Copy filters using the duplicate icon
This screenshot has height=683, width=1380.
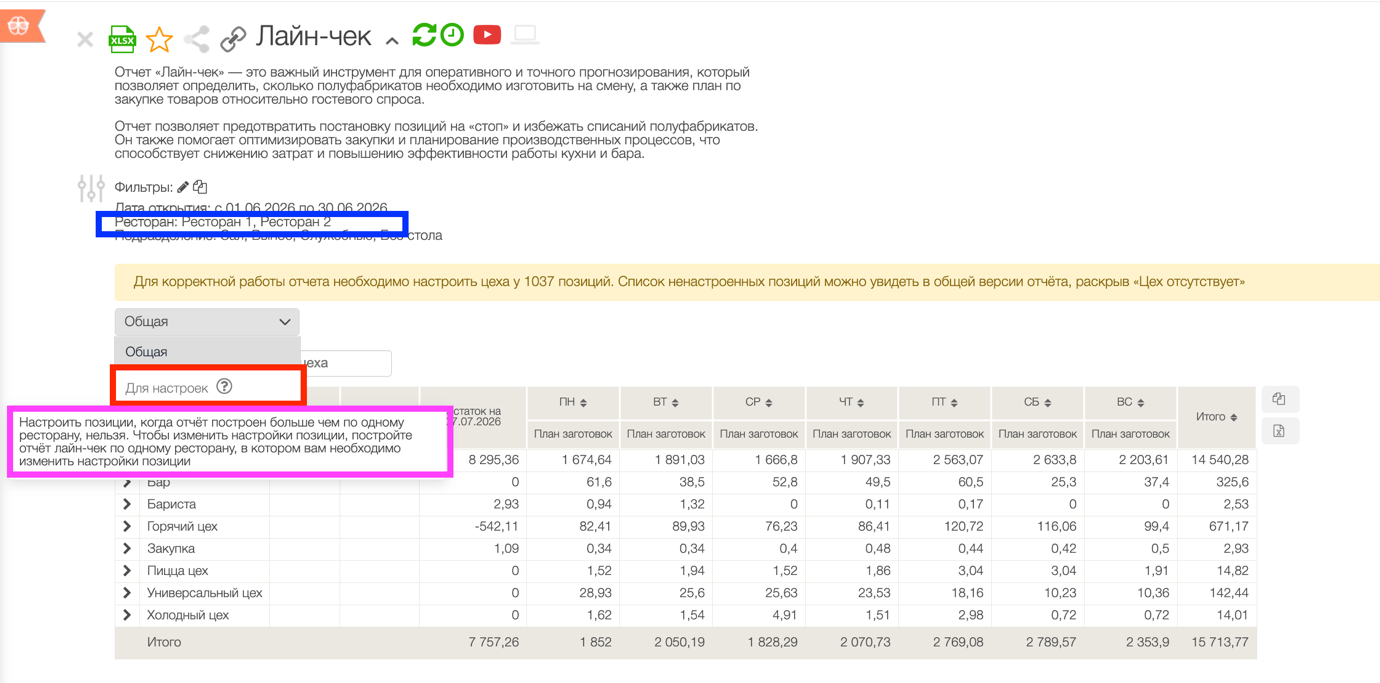tap(200, 187)
